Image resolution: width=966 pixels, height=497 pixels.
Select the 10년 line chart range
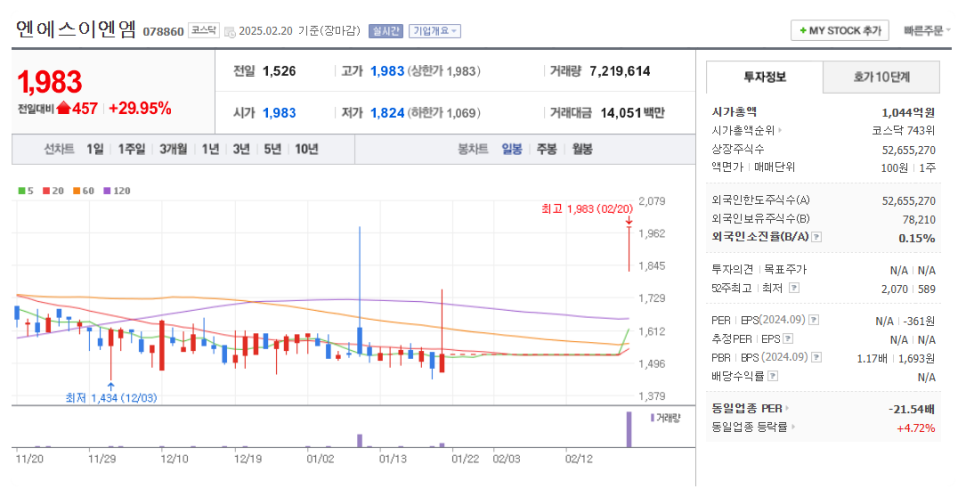tap(306, 149)
